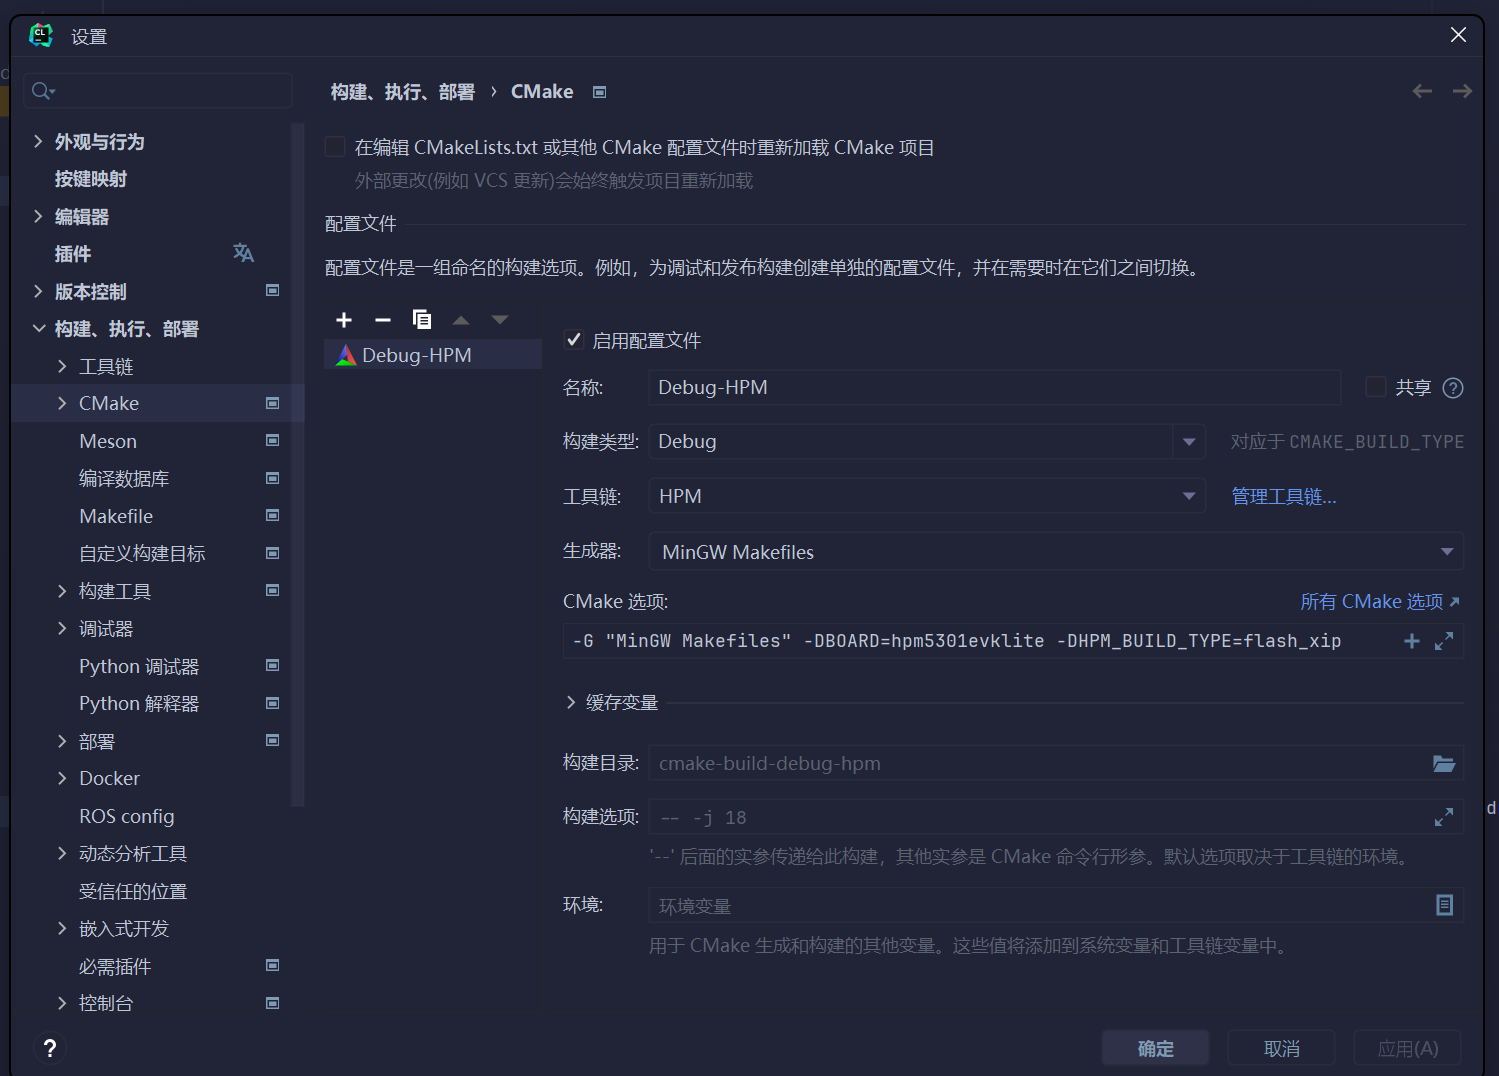The width and height of the screenshot is (1499, 1076).
Task: Toggle the 共享 checkbox
Action: (1376, 387)
